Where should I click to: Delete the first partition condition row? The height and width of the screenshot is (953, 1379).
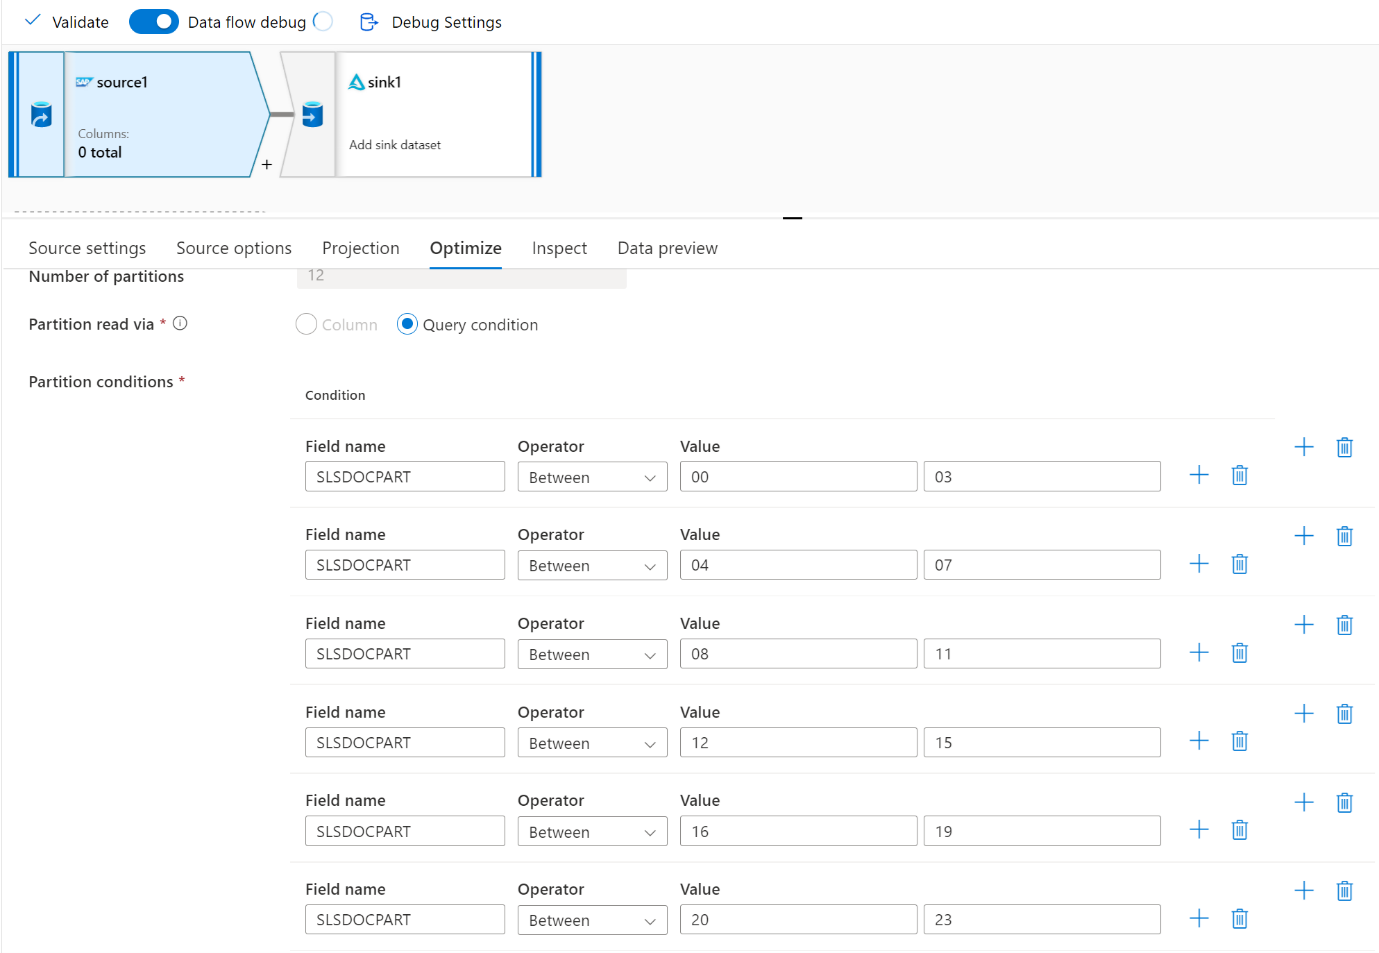(1239, 475)
